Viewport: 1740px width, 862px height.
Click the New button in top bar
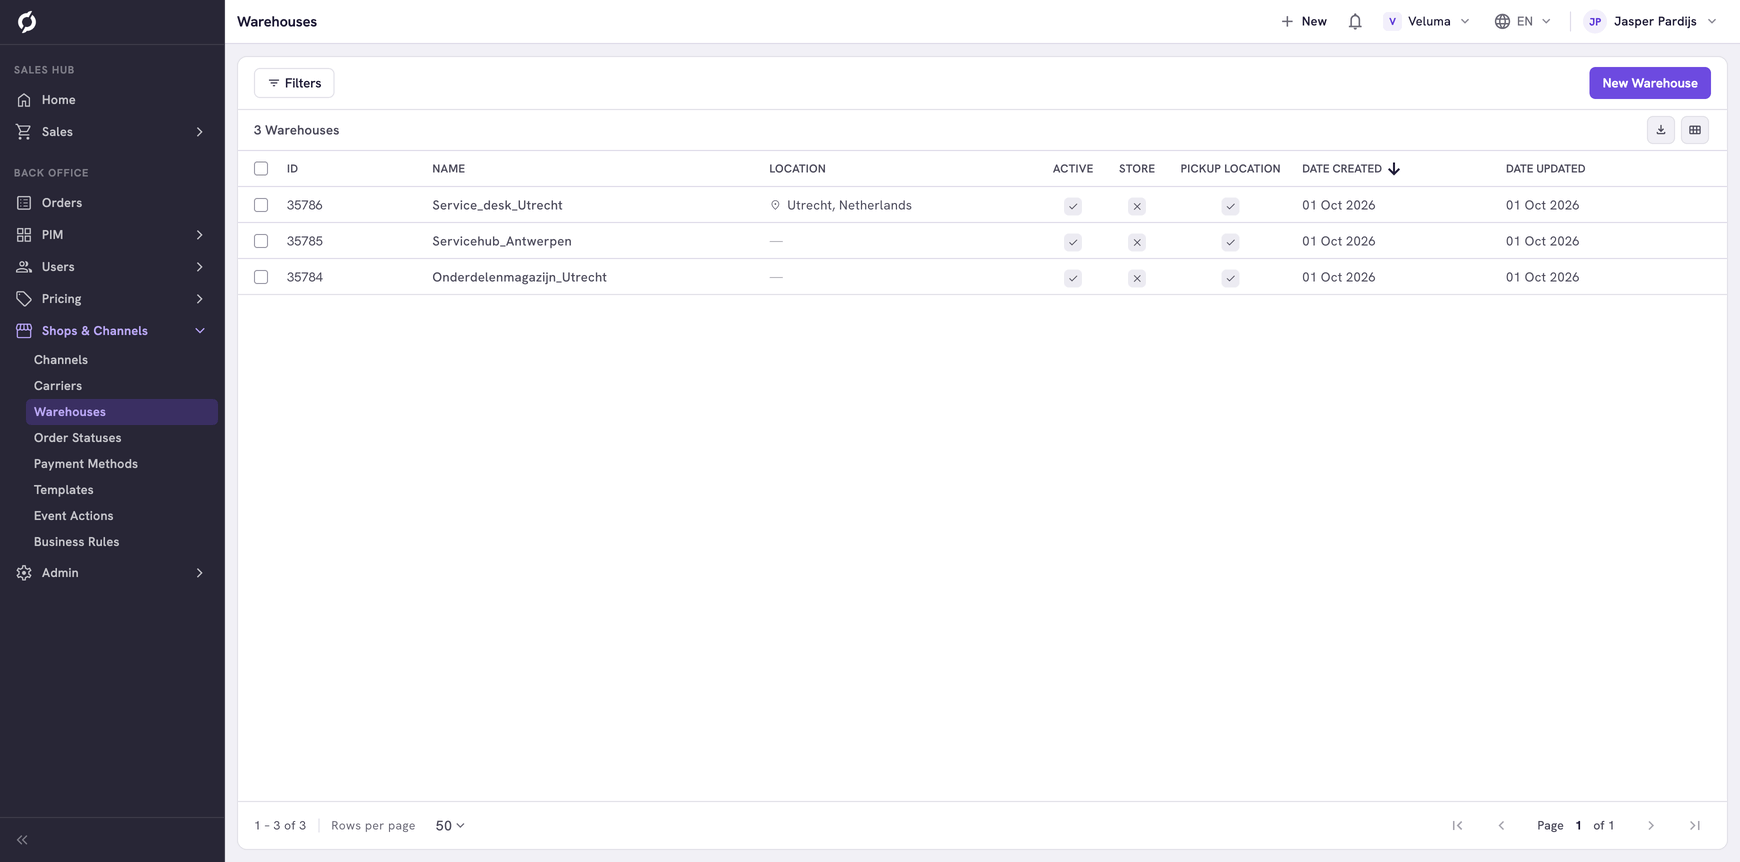1304,21
